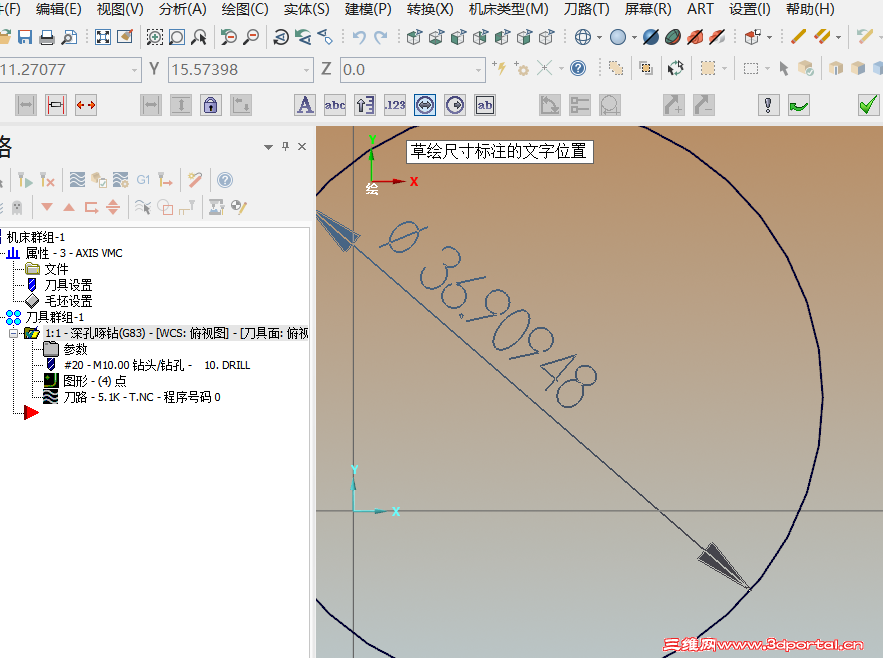Click the blue help question-mark icon
Screen dimensions: 883x658
click(578, 68)
